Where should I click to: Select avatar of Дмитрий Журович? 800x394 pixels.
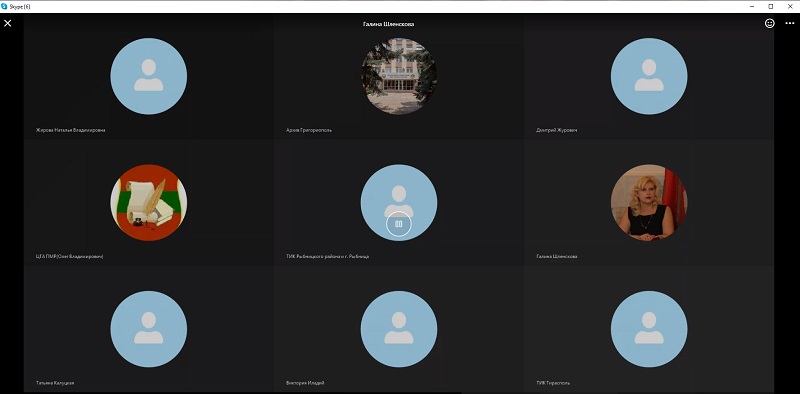649,76
